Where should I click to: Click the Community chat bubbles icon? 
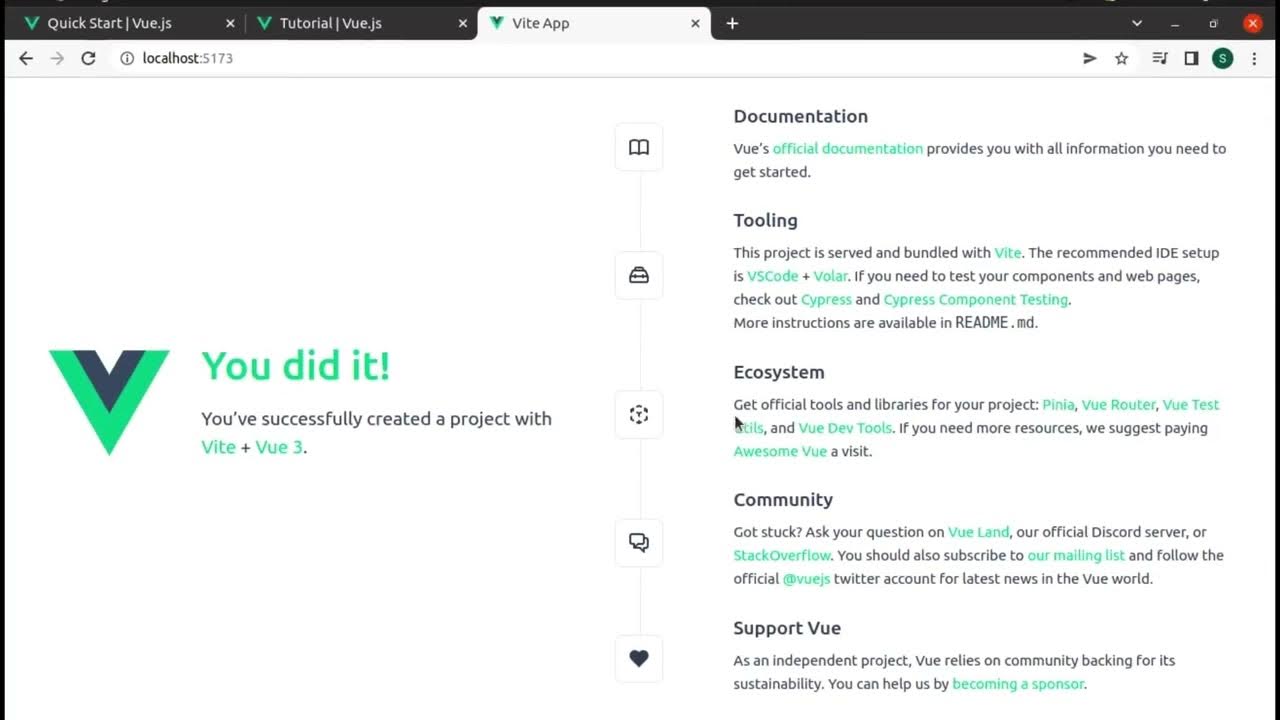click(x=639, y=542)
